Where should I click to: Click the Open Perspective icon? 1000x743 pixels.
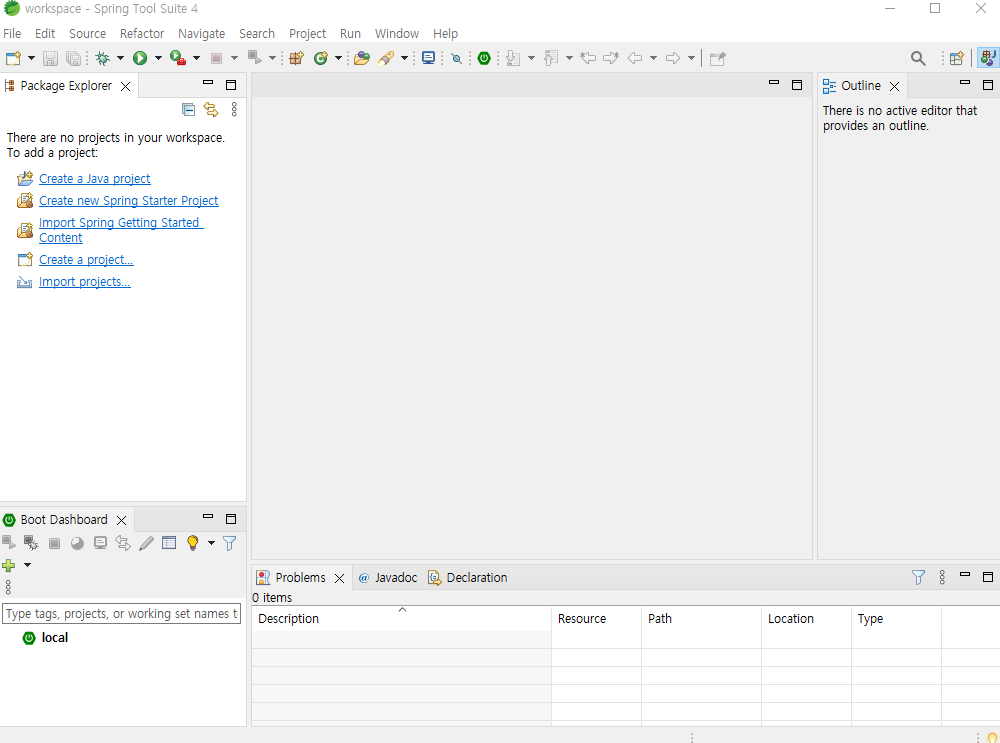[957, 58]
